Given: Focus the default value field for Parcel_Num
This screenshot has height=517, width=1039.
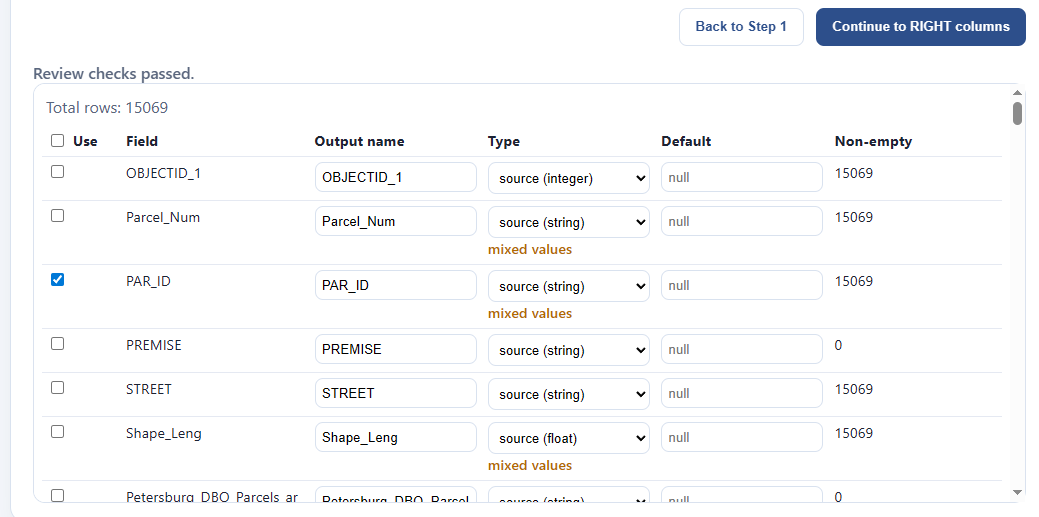Looking at the screenshot, I should 741,221.
